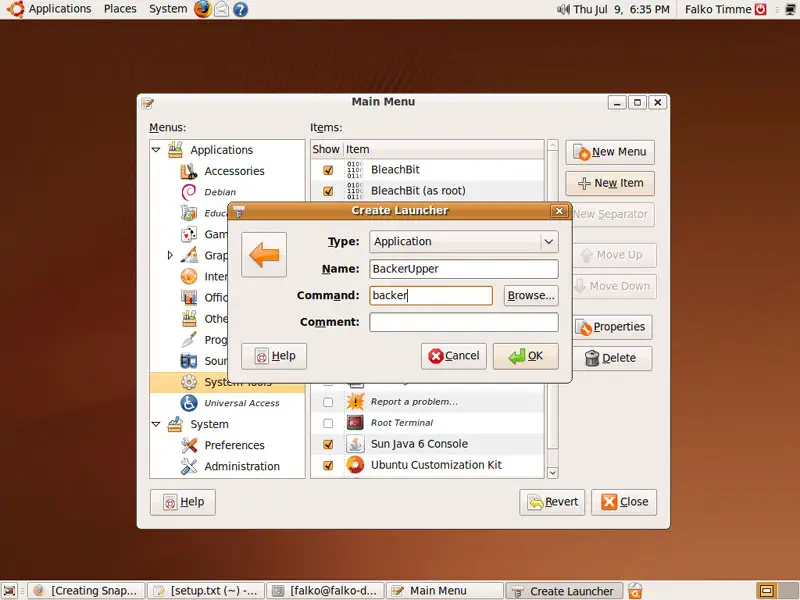
Task: Click the Ubuntu Customization Kit icon
Action: 355,465
